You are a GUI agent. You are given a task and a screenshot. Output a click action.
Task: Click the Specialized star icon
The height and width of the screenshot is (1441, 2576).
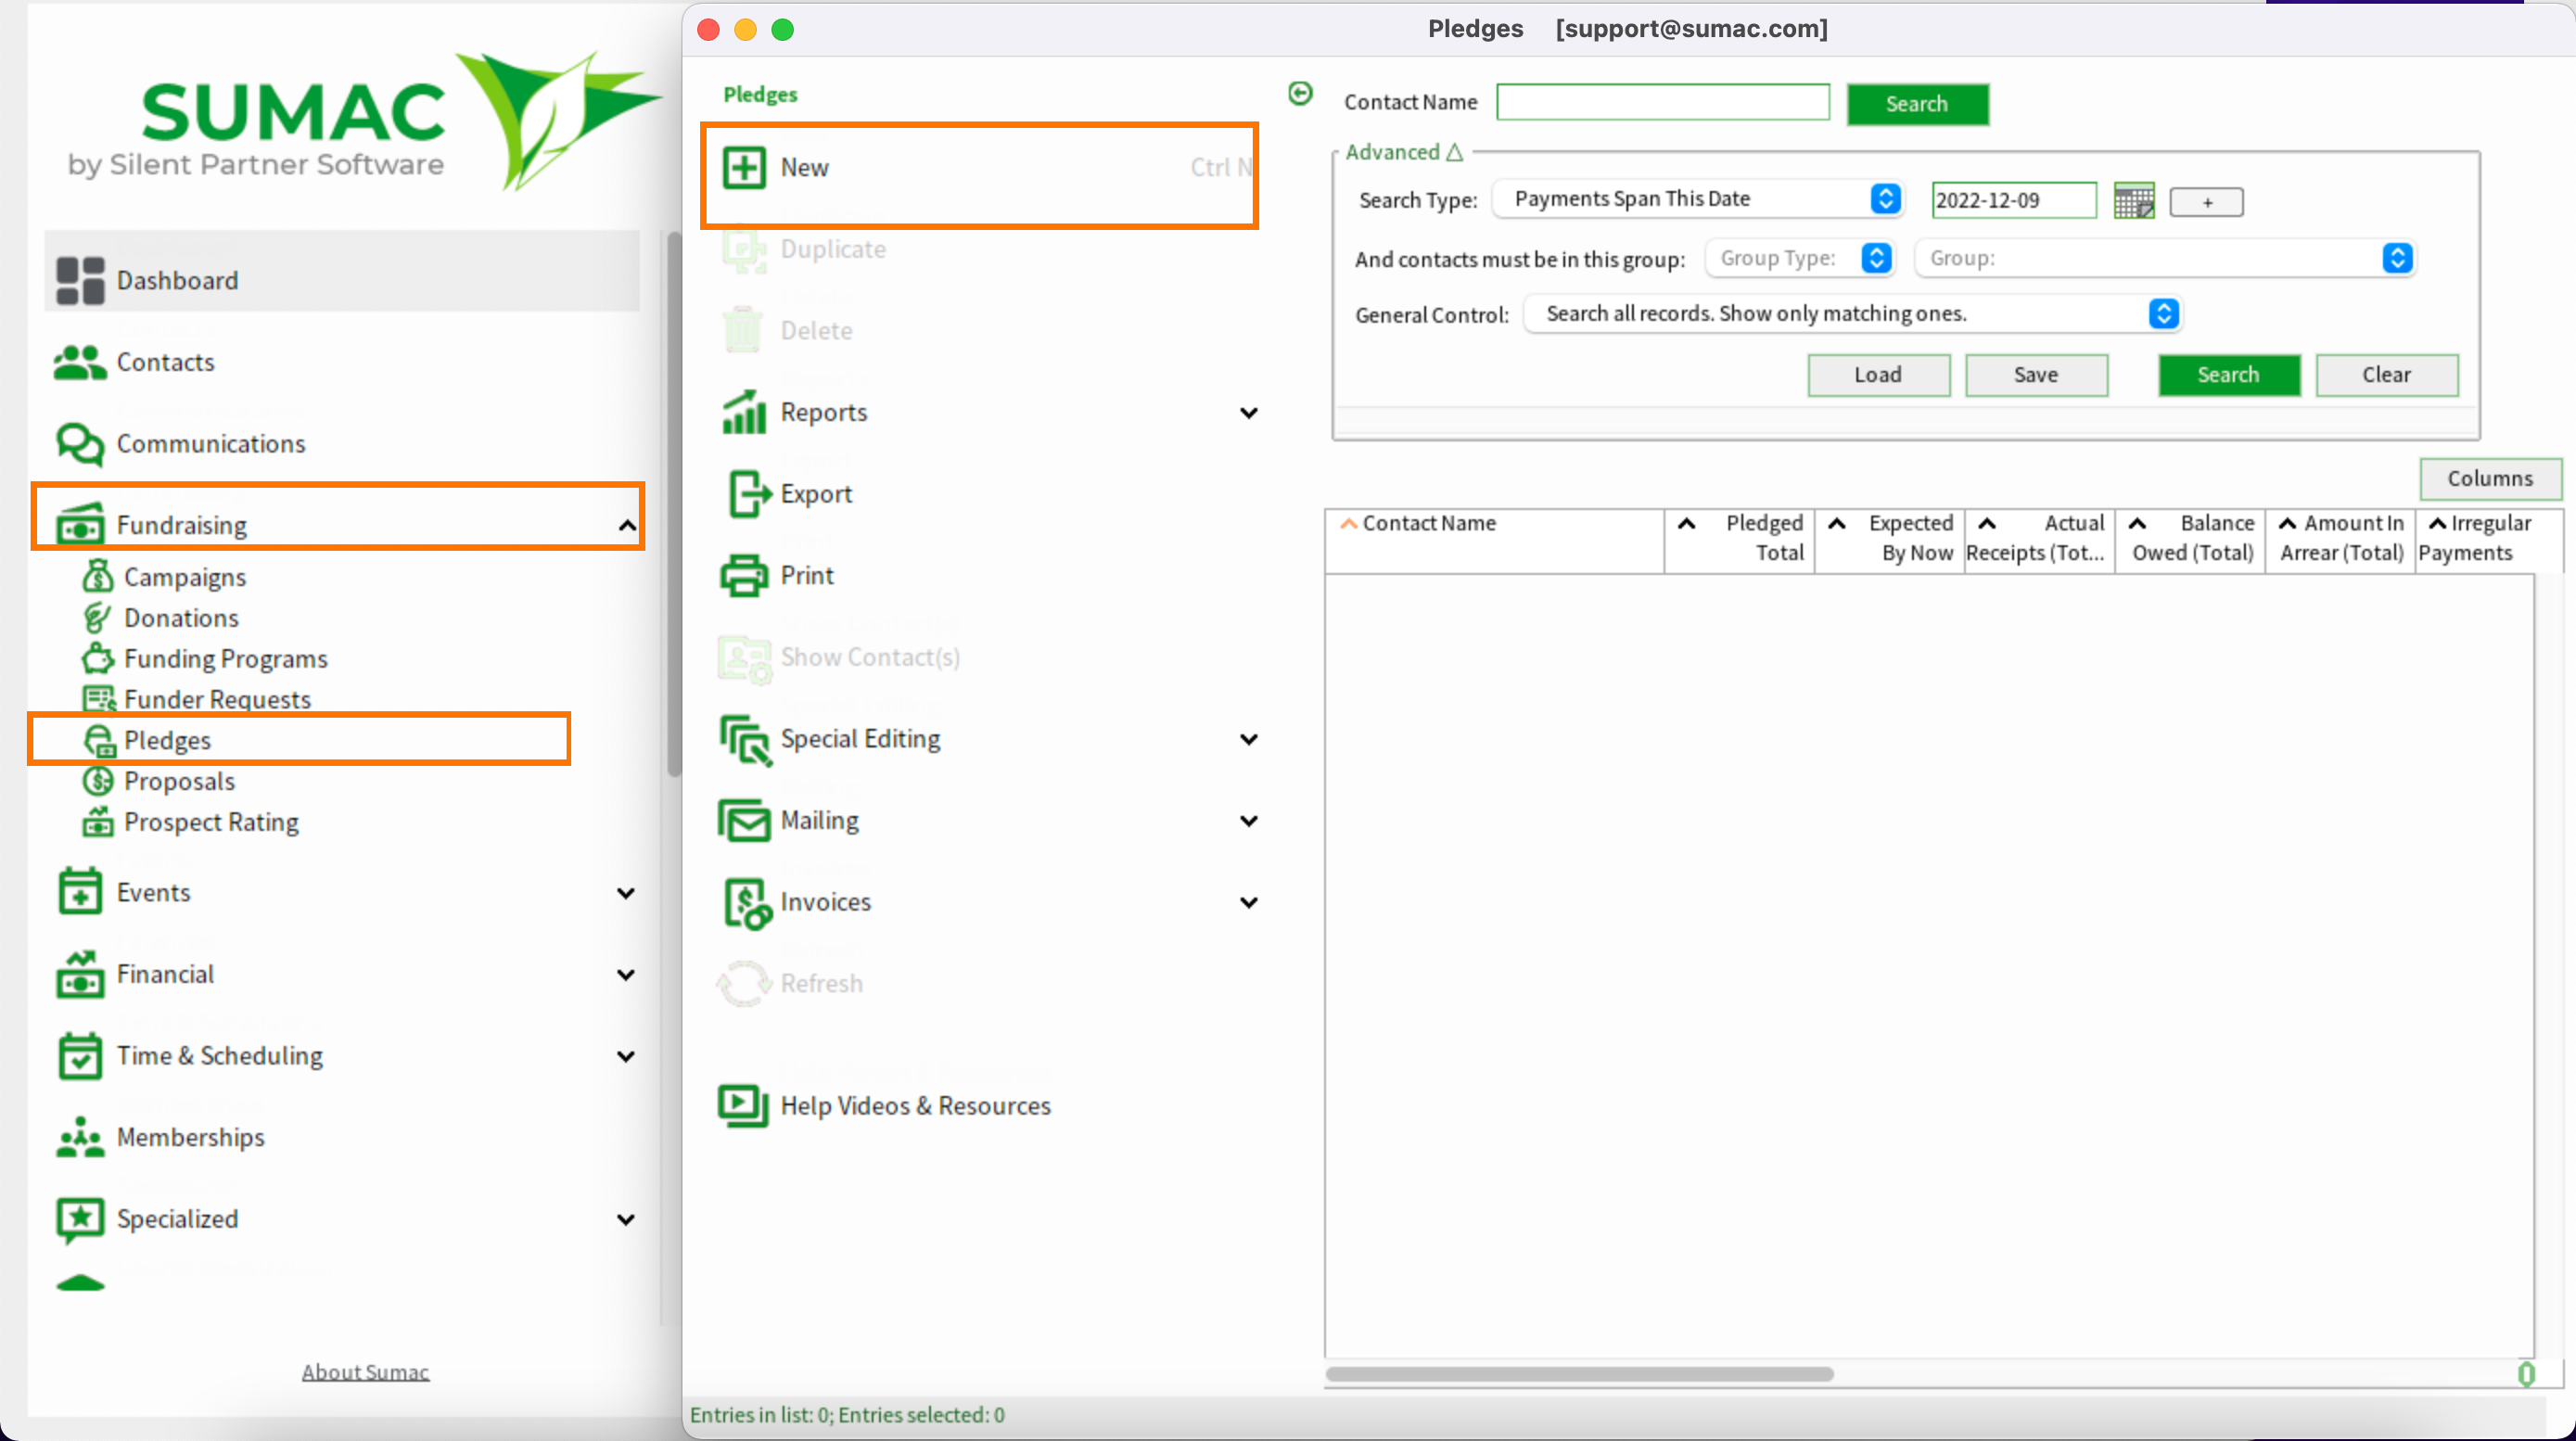(80, 1219)
